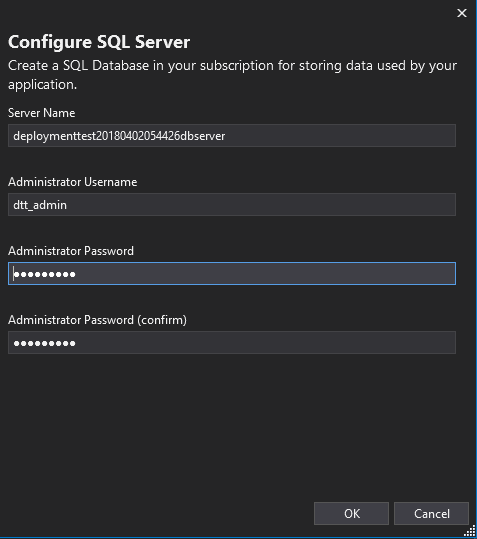Activate the Administrator Password (confirm) field
This screenshot has width=477, height=539.
click(x=232, y=342)
